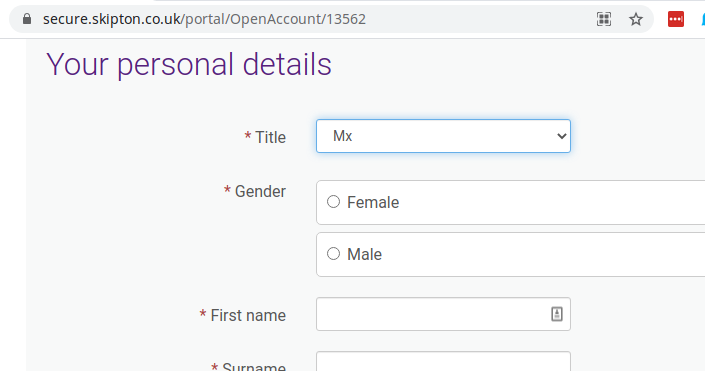Focus the First name input field
Image resolution: width=705 pixels, height=371 pixels.
(x=443, y=314)
